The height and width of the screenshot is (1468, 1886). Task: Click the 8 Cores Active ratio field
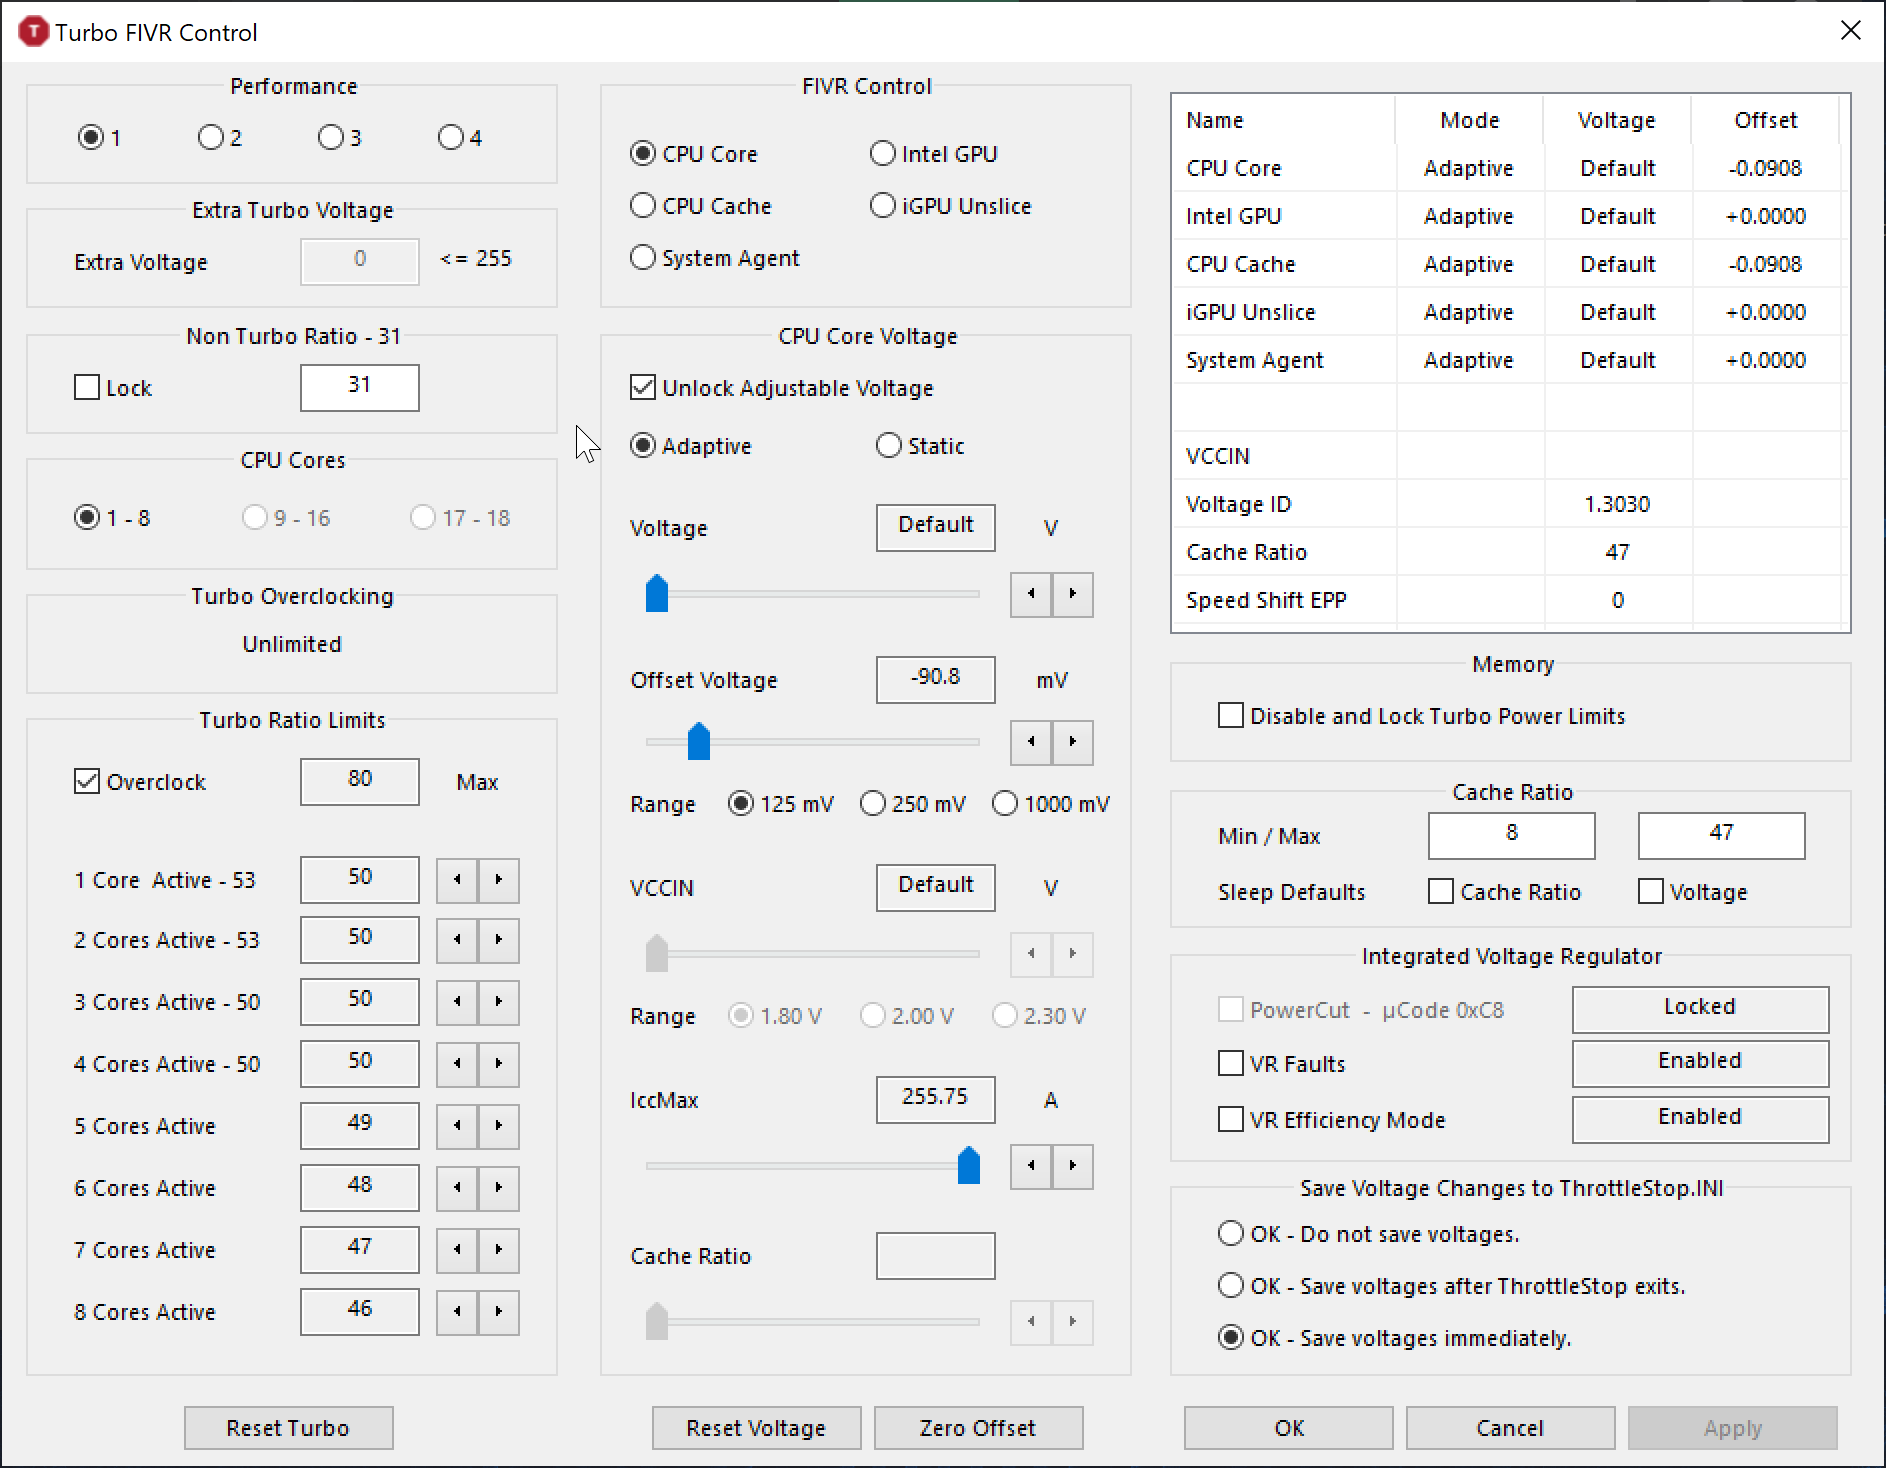(x=360, y=1311)
